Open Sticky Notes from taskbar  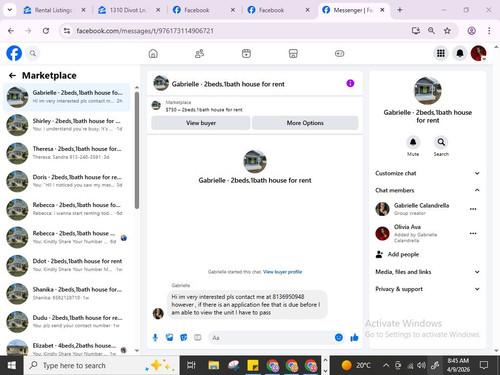(253, 366)
